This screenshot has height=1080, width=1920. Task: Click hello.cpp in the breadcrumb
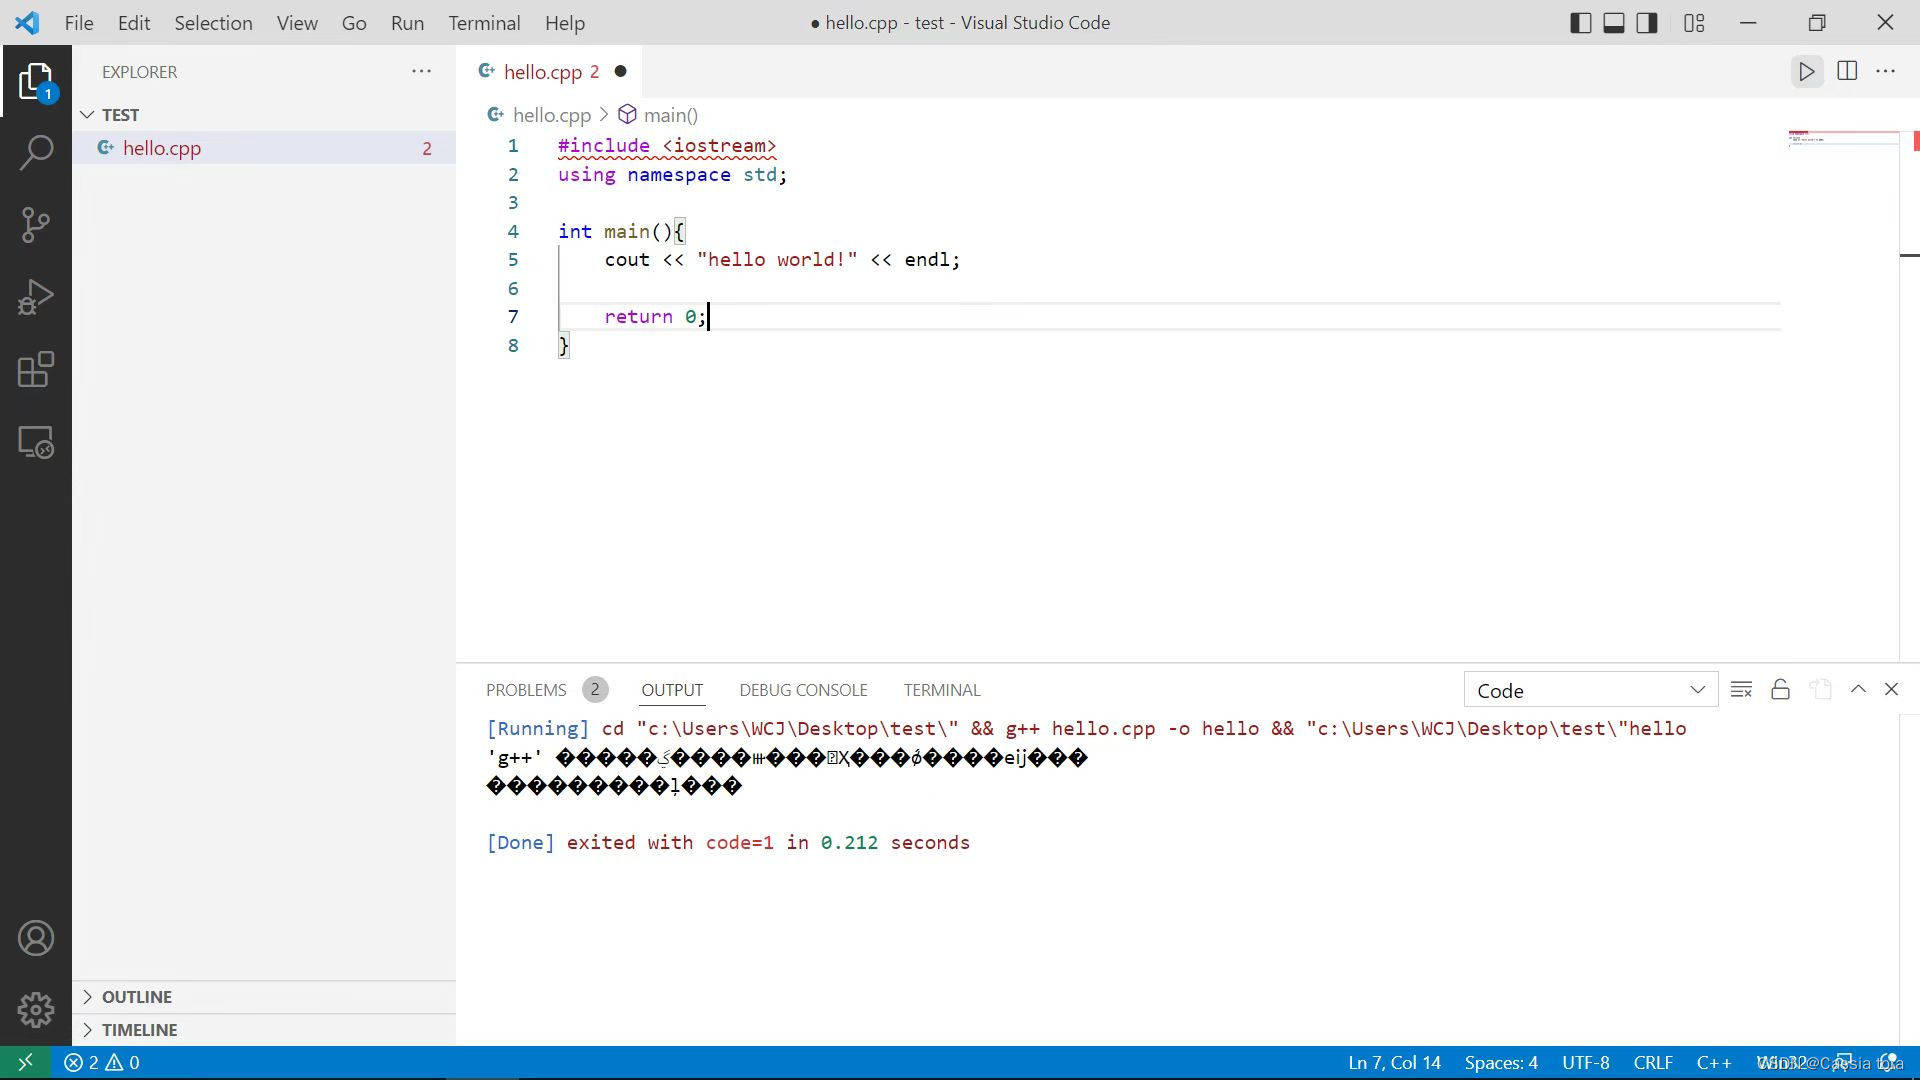552,115
